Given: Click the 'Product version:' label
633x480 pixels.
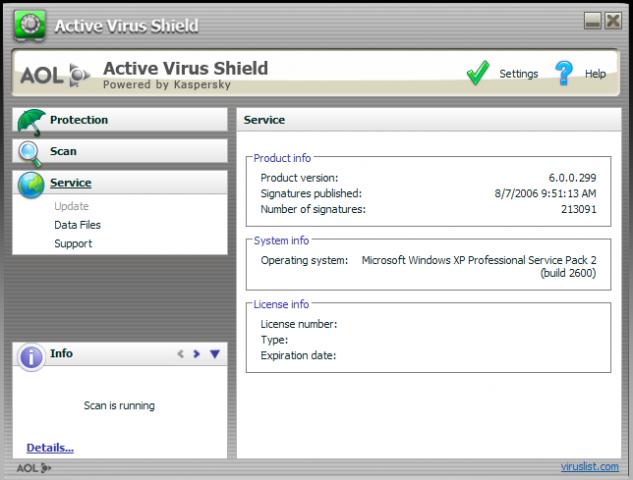Looking at the screenshot, I should click(299, 178).
